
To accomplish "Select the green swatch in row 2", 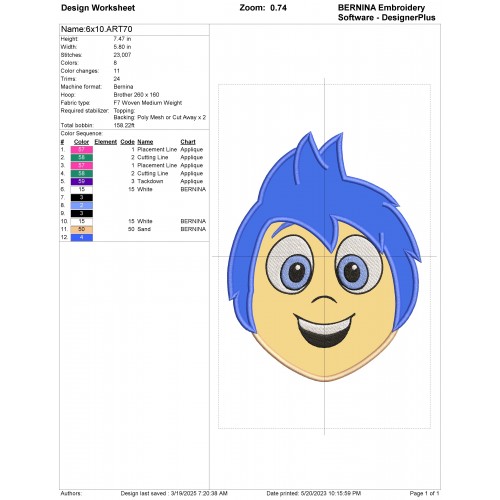I will pyautogui.click(x=81, y=157).
